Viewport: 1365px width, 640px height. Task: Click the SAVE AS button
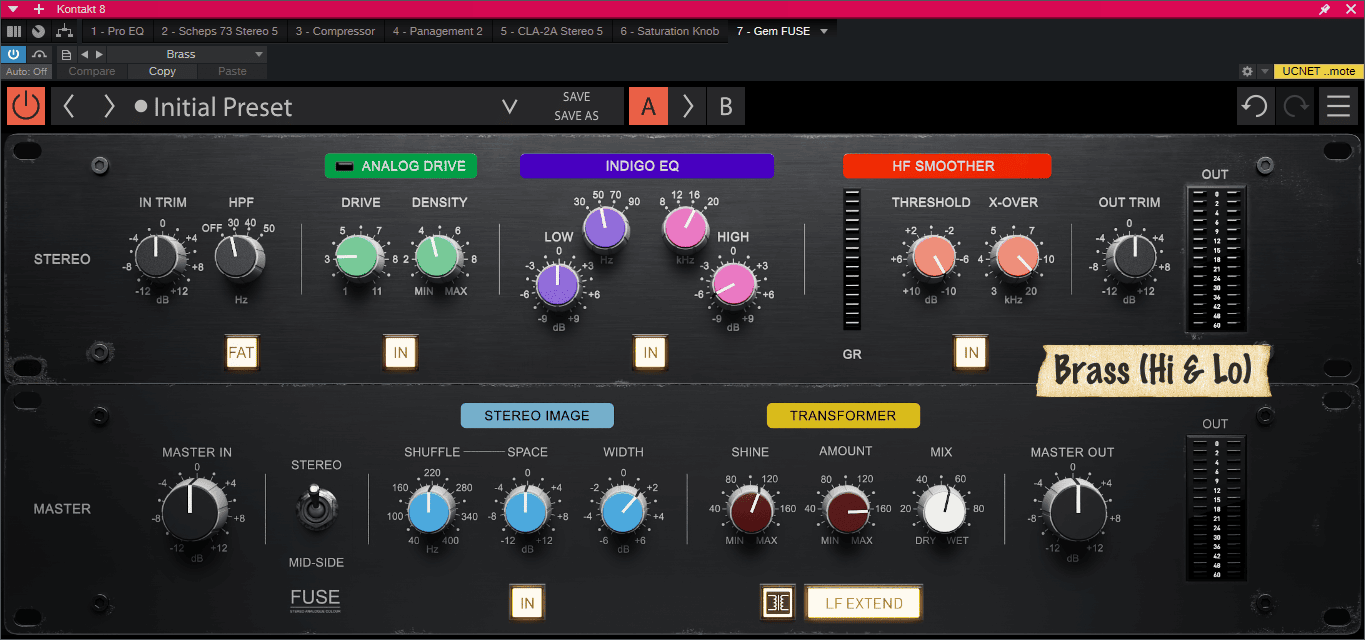click(576, 116)
